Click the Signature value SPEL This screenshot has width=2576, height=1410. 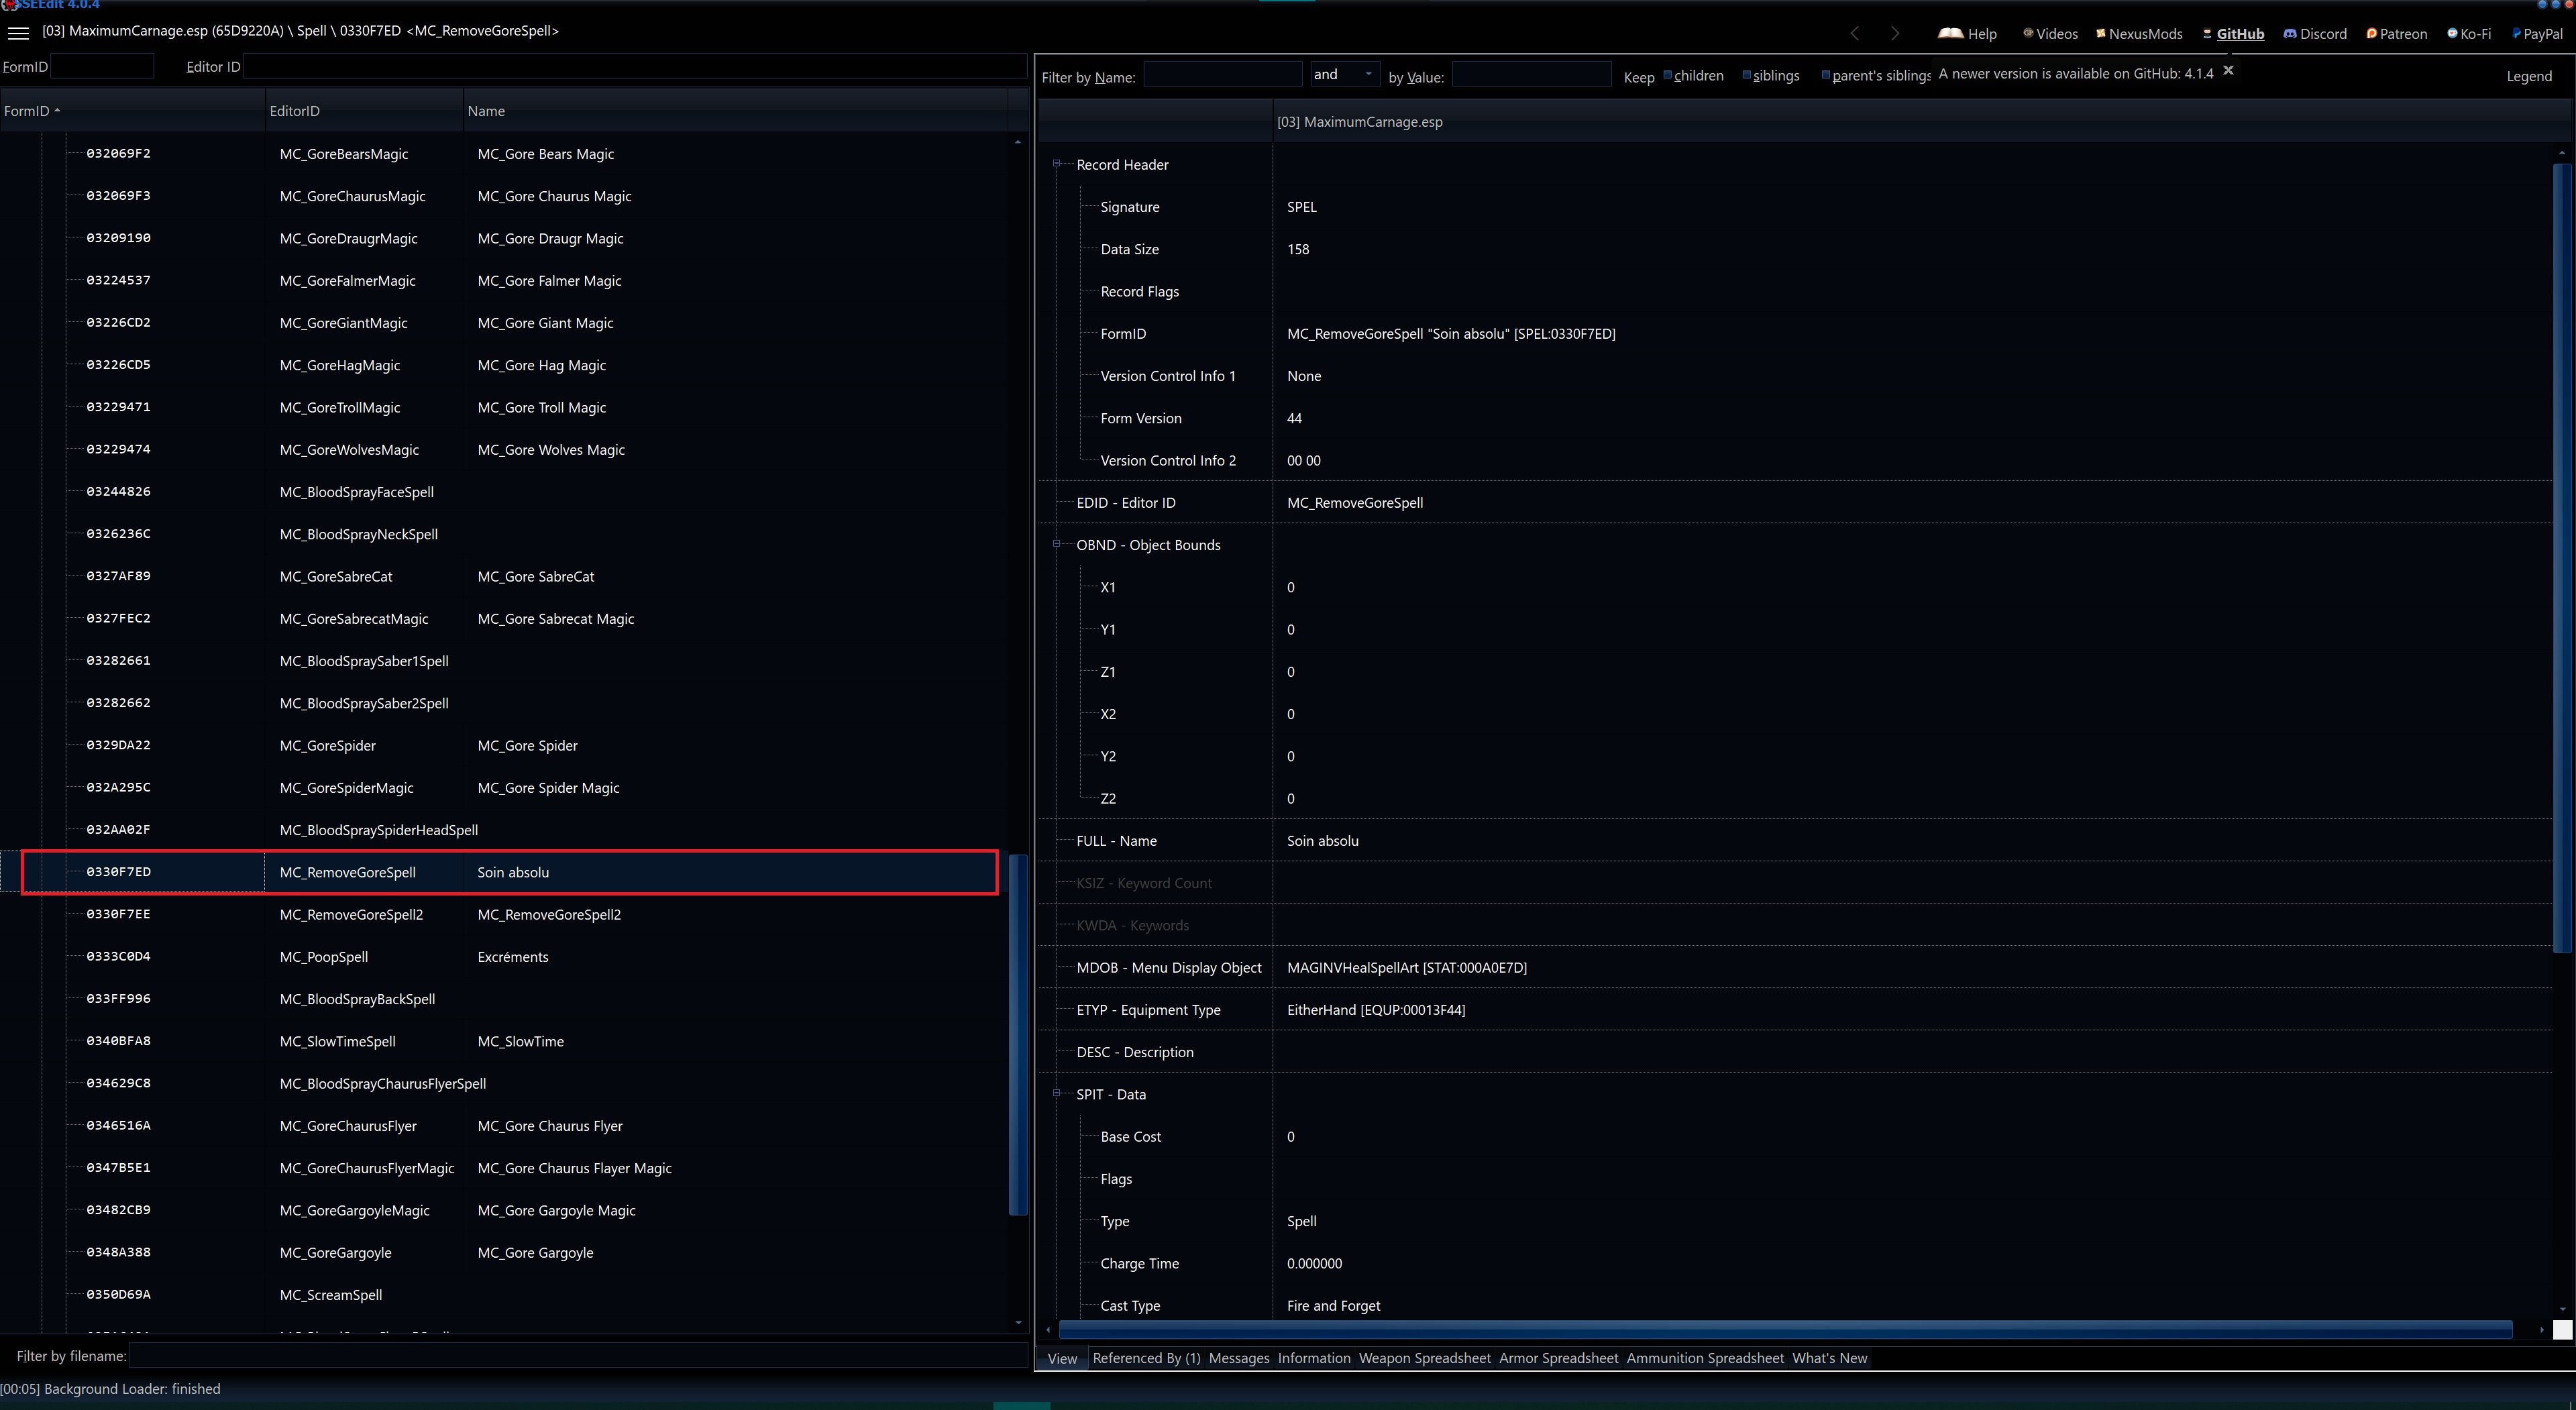(1301, 207)
